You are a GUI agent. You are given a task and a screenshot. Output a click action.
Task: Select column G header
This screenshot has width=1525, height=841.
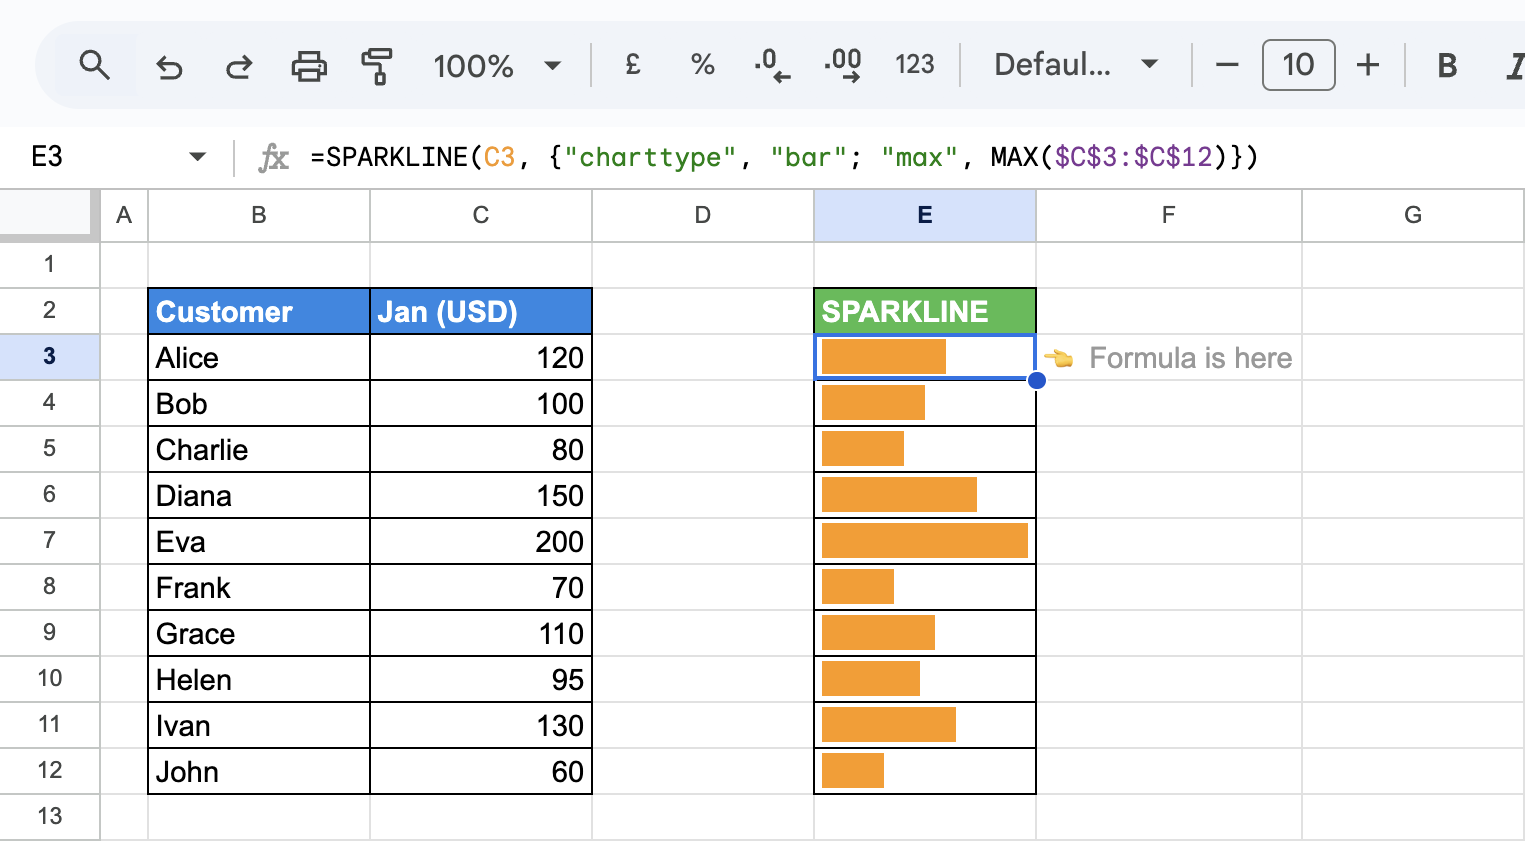pos(1413,215)
